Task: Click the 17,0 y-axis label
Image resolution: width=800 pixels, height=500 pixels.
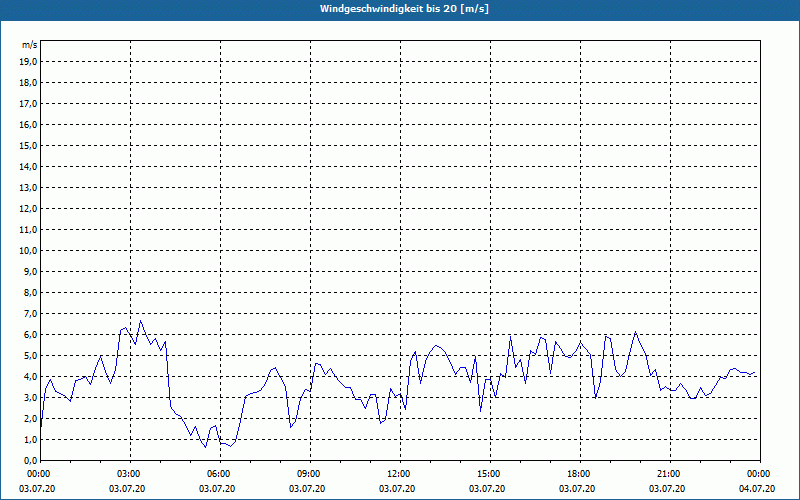Action: coord(28,104)
